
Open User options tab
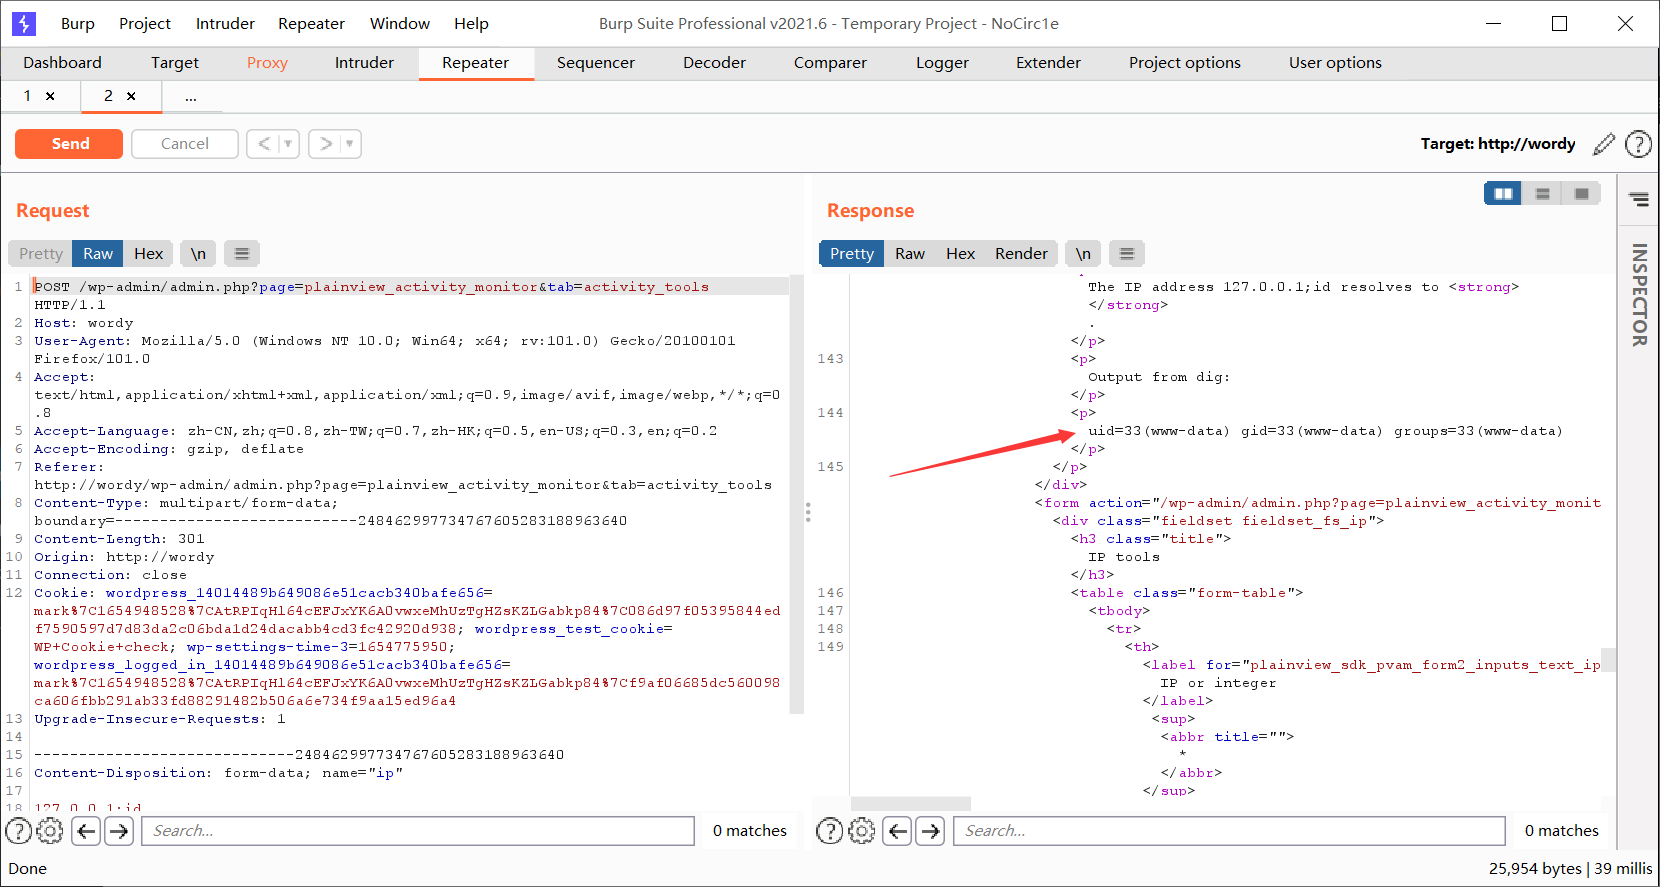point(1335,62)
